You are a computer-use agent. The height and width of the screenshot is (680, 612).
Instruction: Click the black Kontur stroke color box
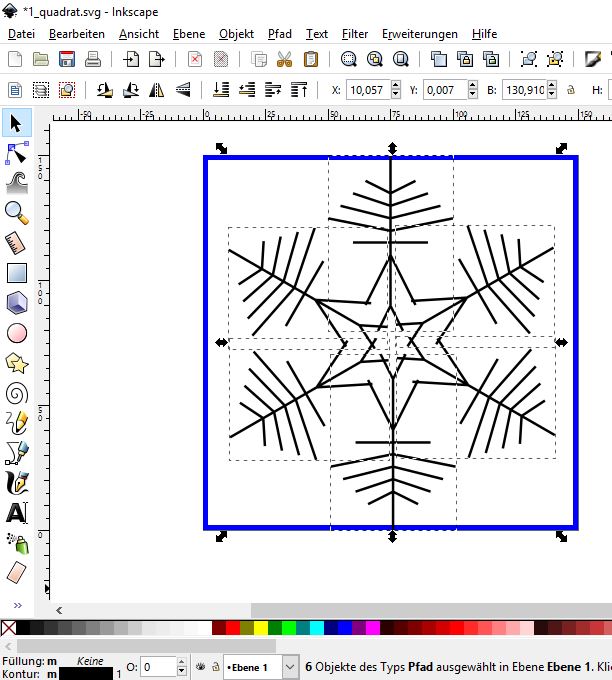85,674
